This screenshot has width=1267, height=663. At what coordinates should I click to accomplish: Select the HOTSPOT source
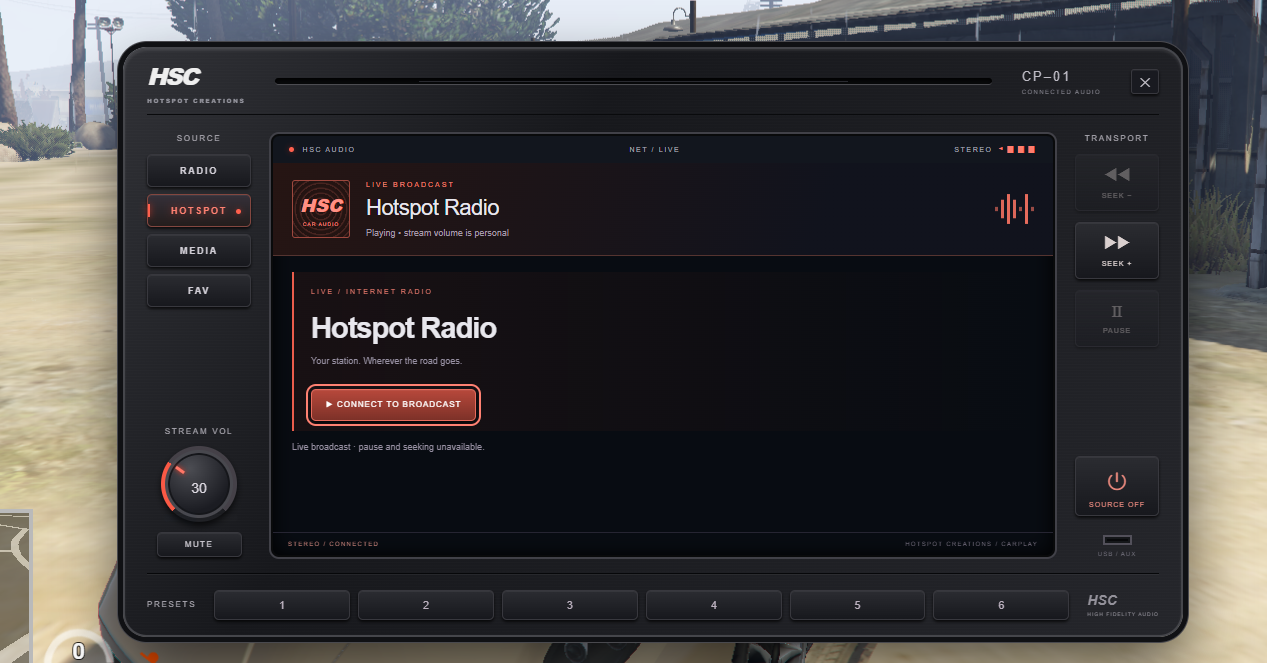tap(198, 211)
